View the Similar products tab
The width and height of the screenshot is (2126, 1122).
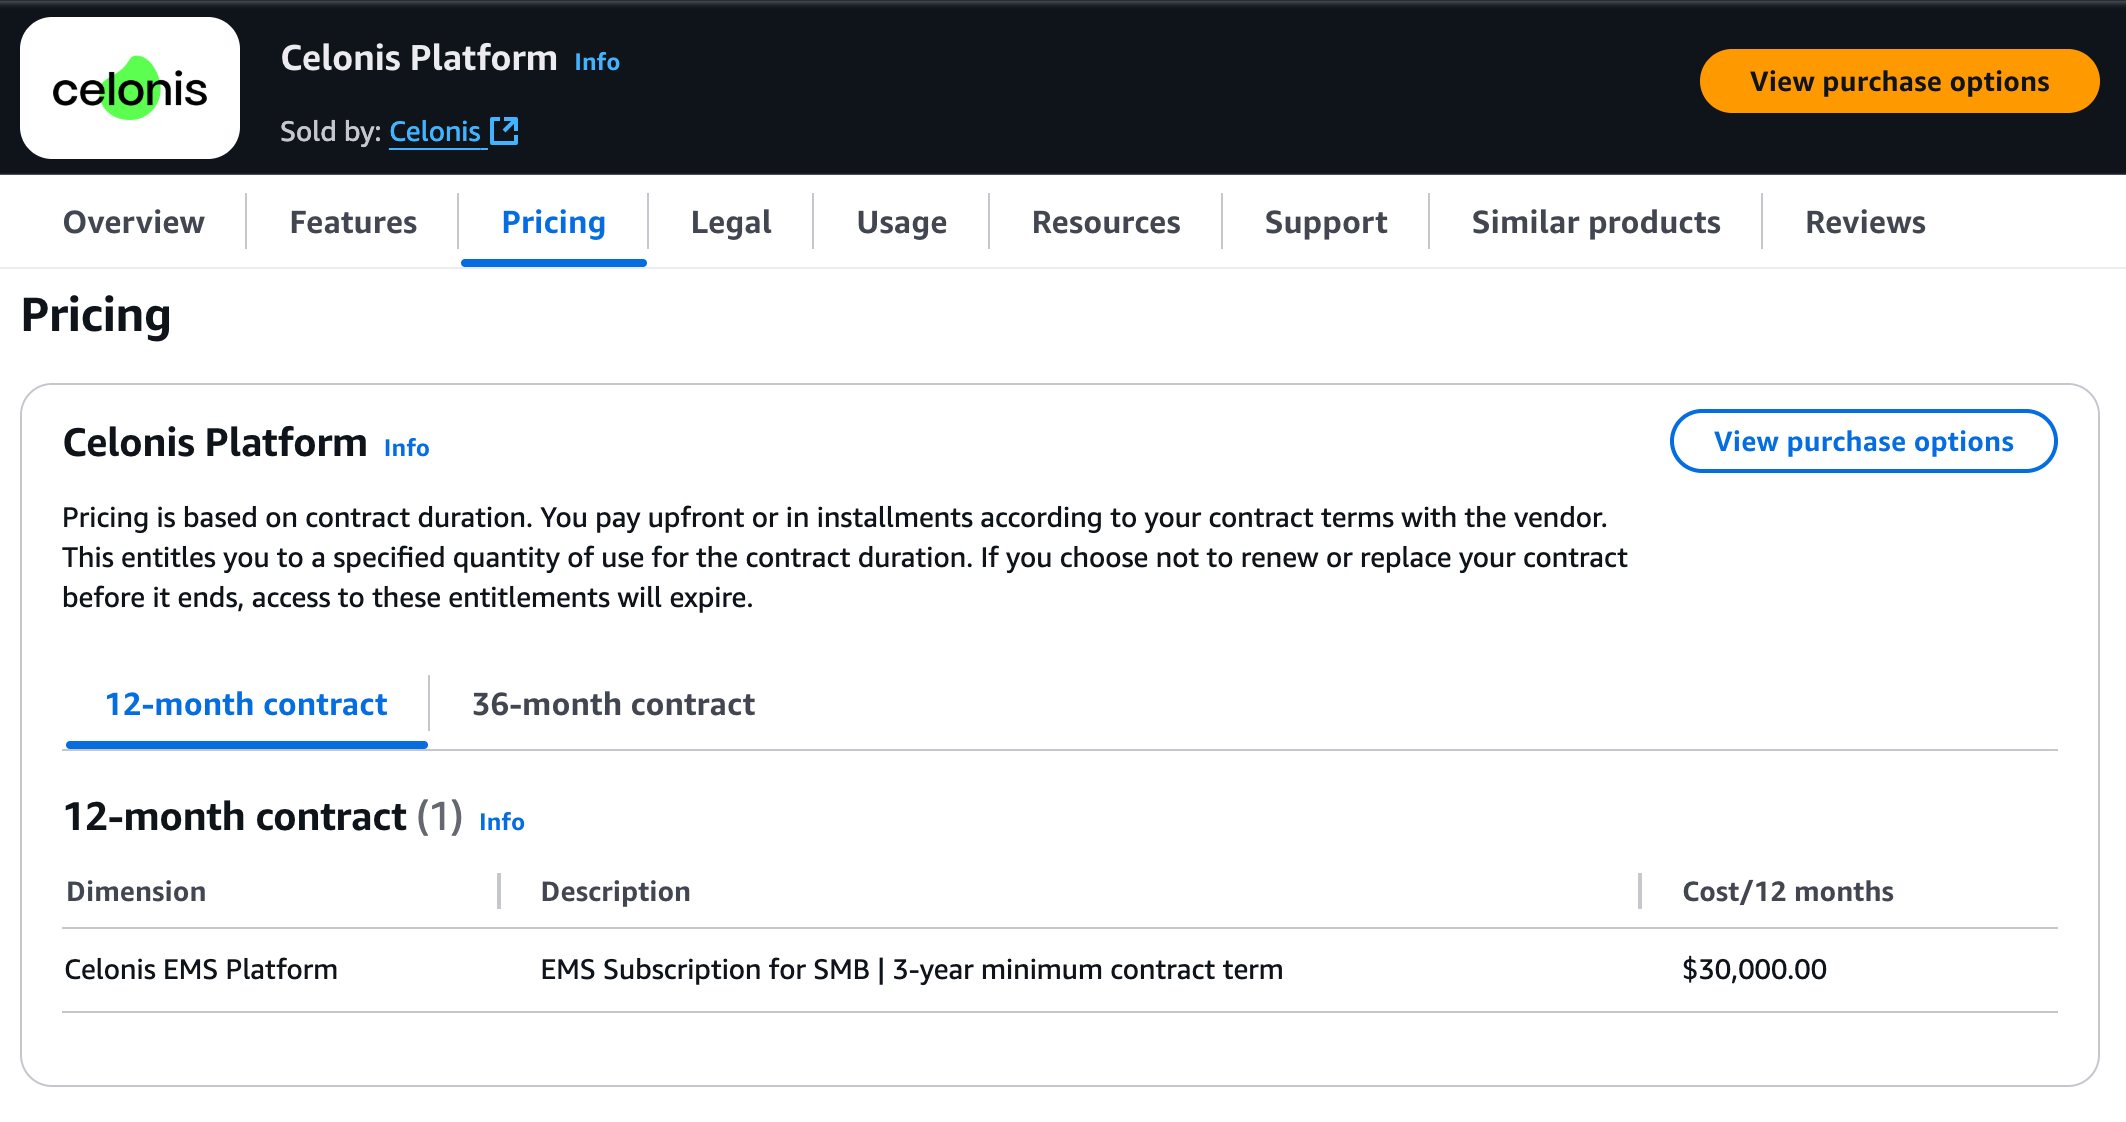click(x=1595, y=222)
